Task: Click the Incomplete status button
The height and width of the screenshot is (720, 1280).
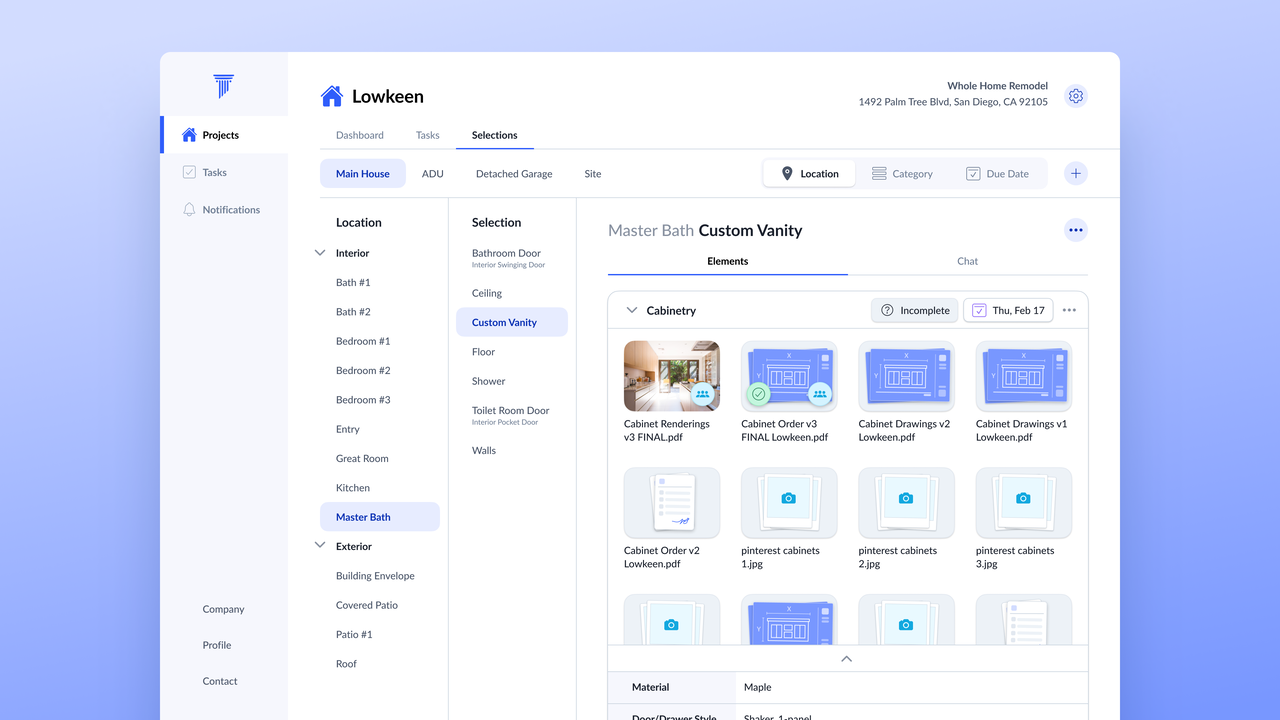Action: coord(914,311)
